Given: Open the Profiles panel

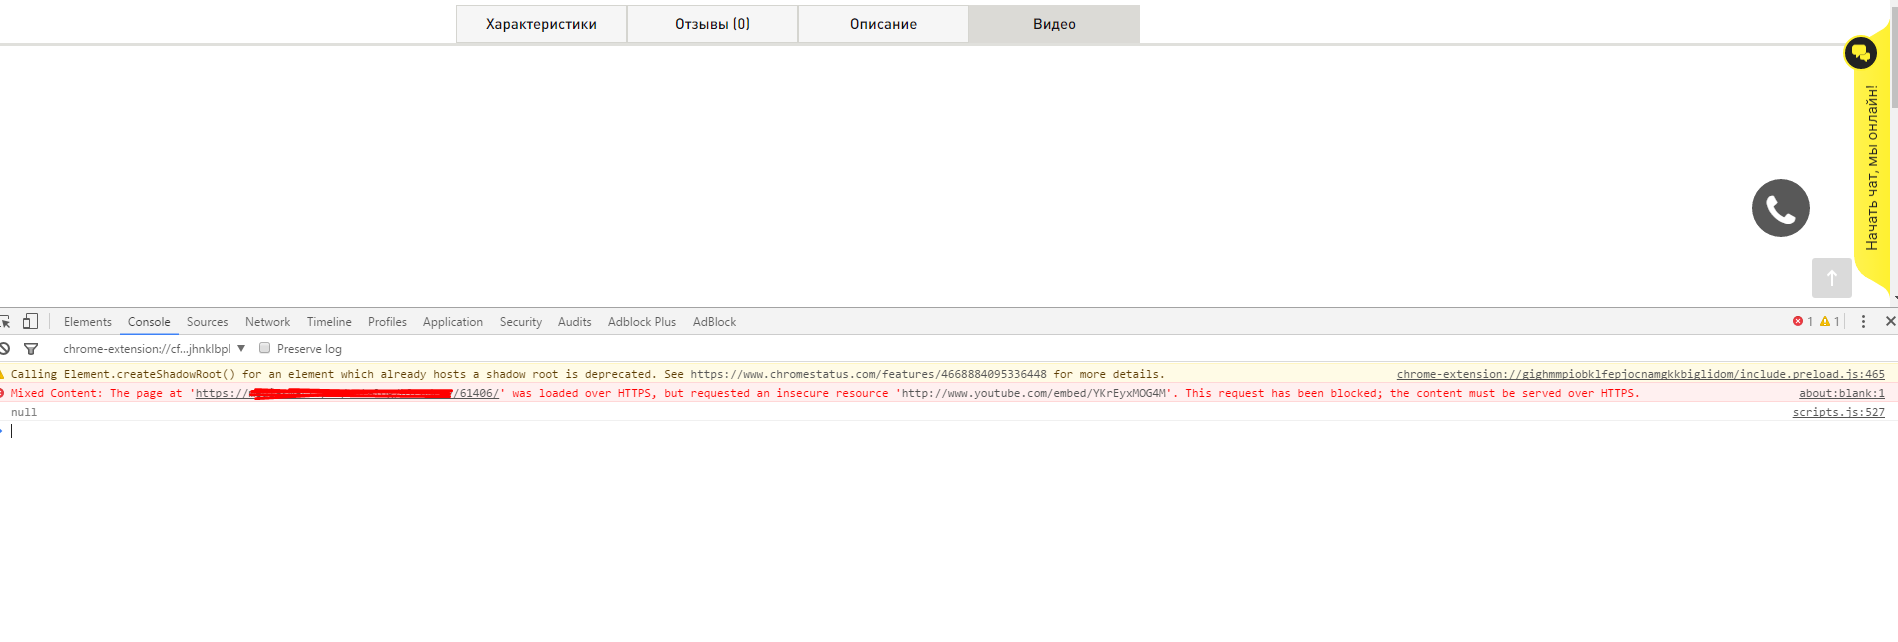Looking at the screenshot, I should coord(387,322).
